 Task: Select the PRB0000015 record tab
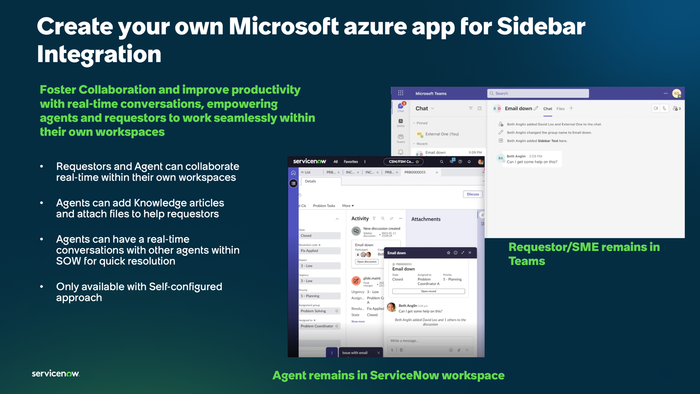tap(415, 172)
